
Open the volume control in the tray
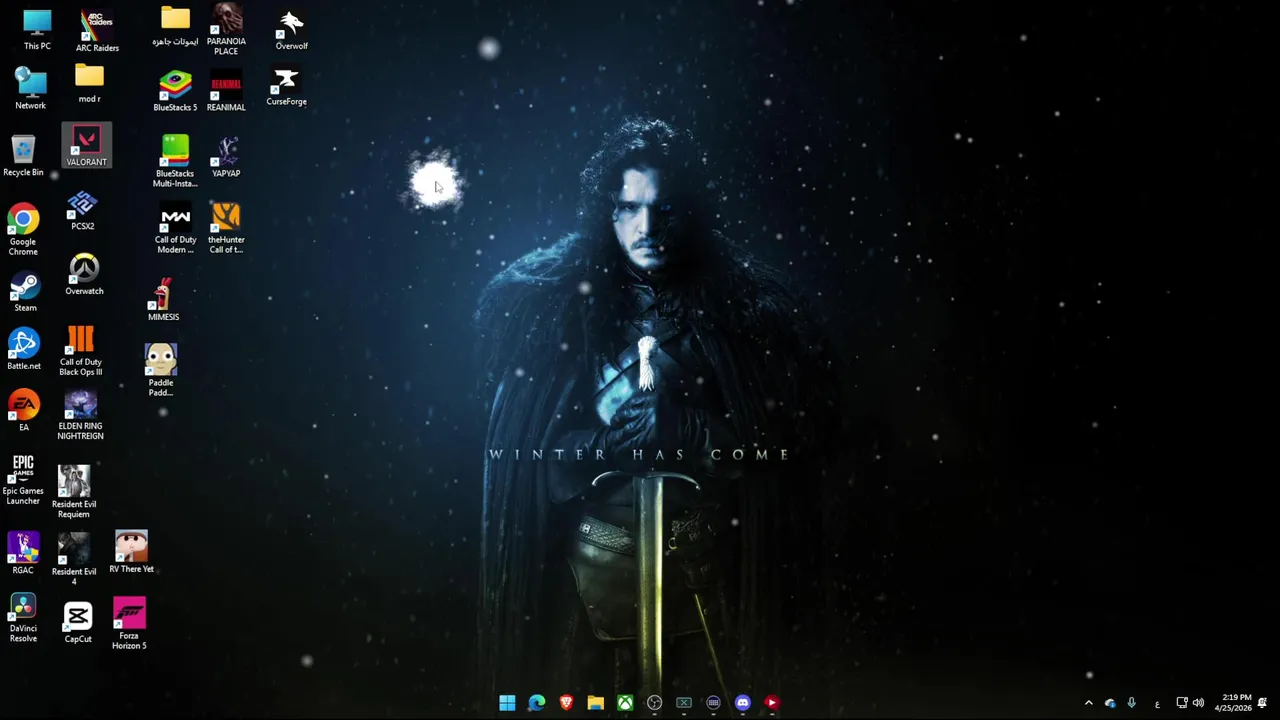click(x=1198, y=703)
